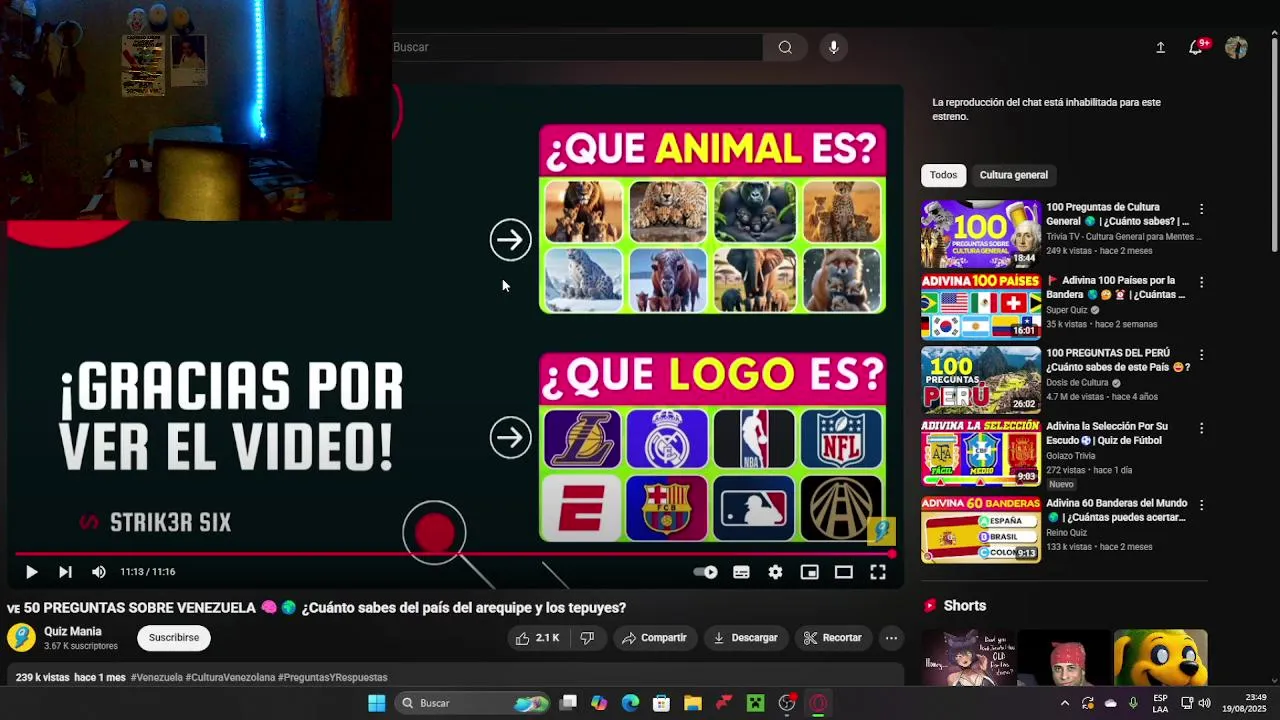
Task: Click the YouTube search input field
Action: coord(577,47)
